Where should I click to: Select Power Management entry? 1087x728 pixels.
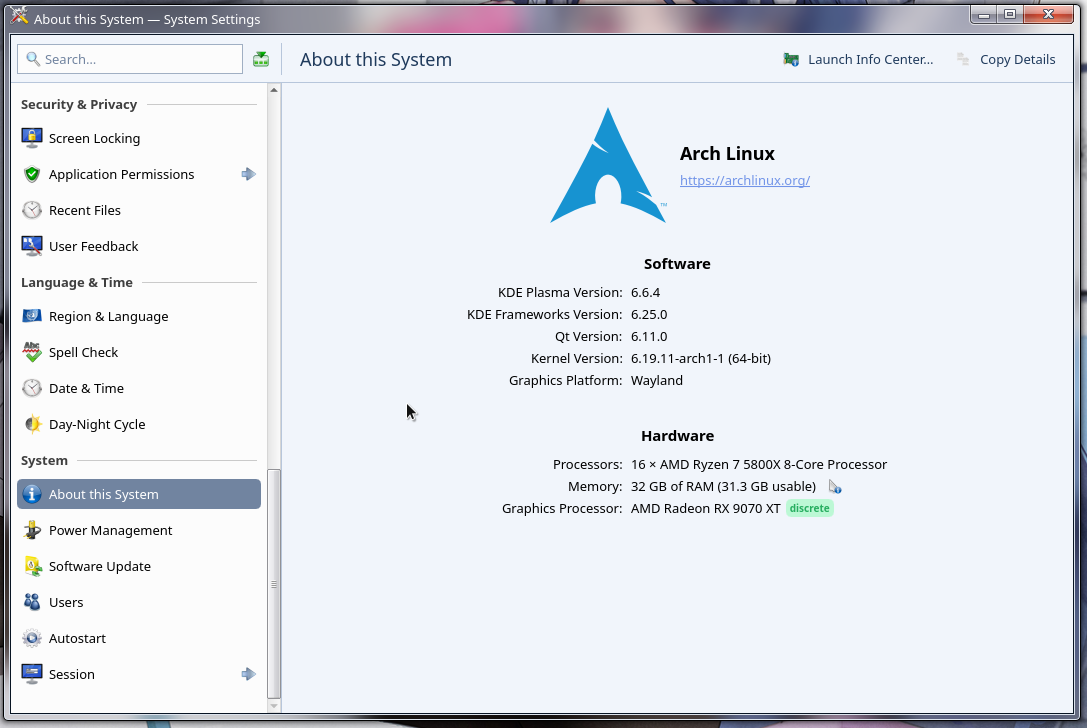click(139, 530)
